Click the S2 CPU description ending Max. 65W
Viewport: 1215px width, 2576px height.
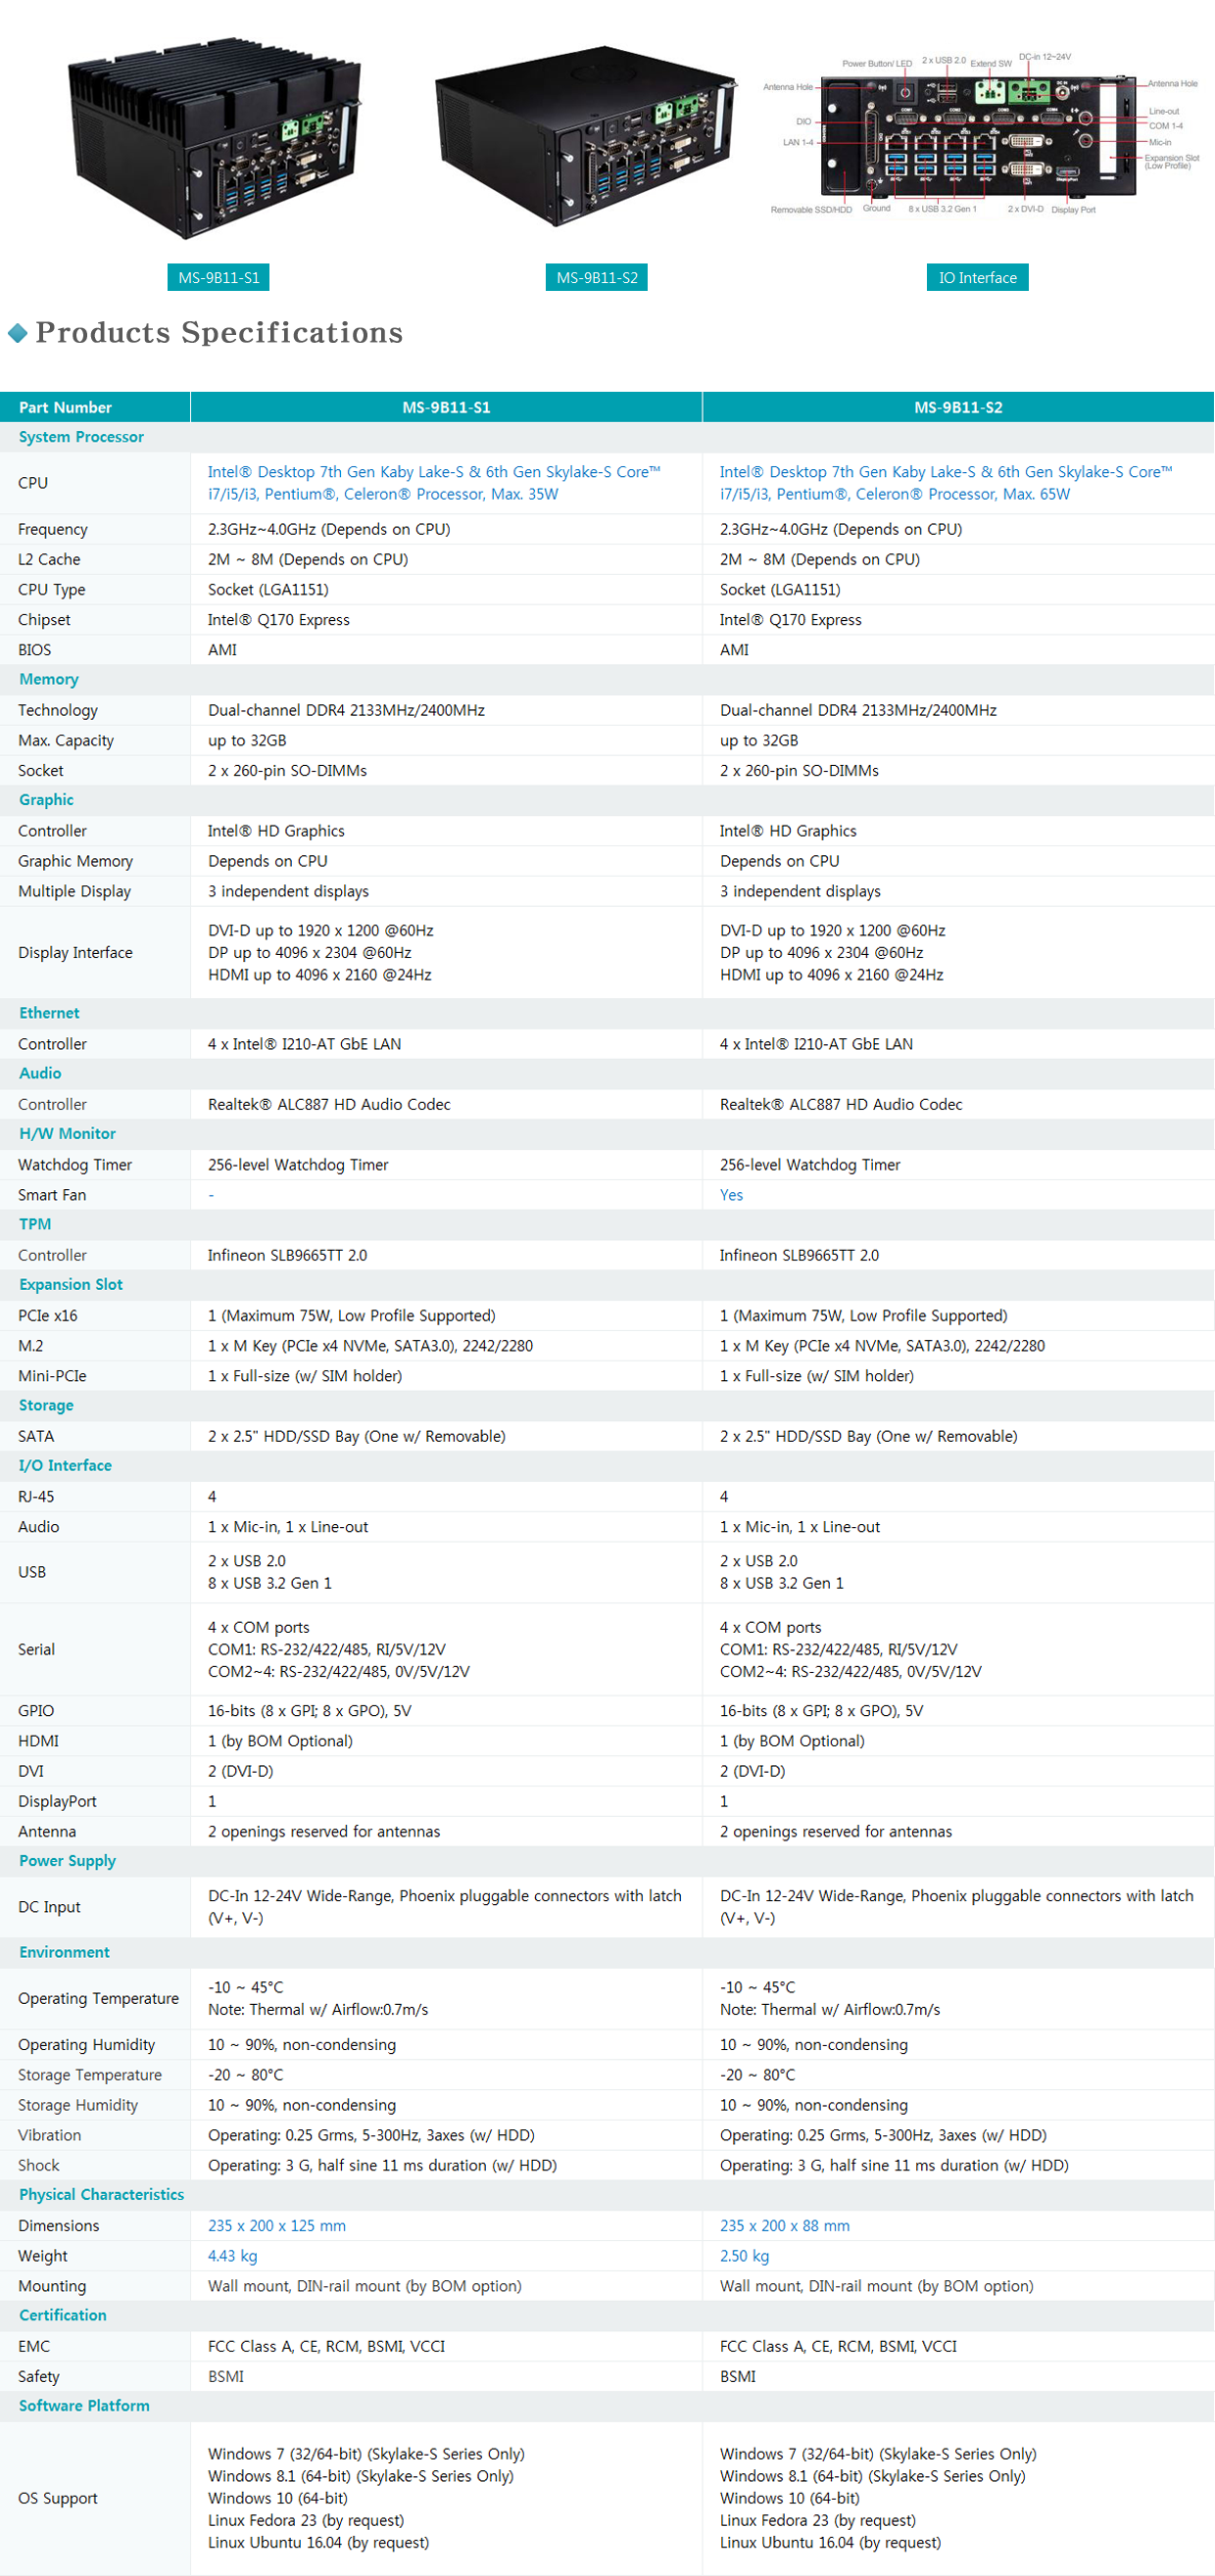point(946,483)
